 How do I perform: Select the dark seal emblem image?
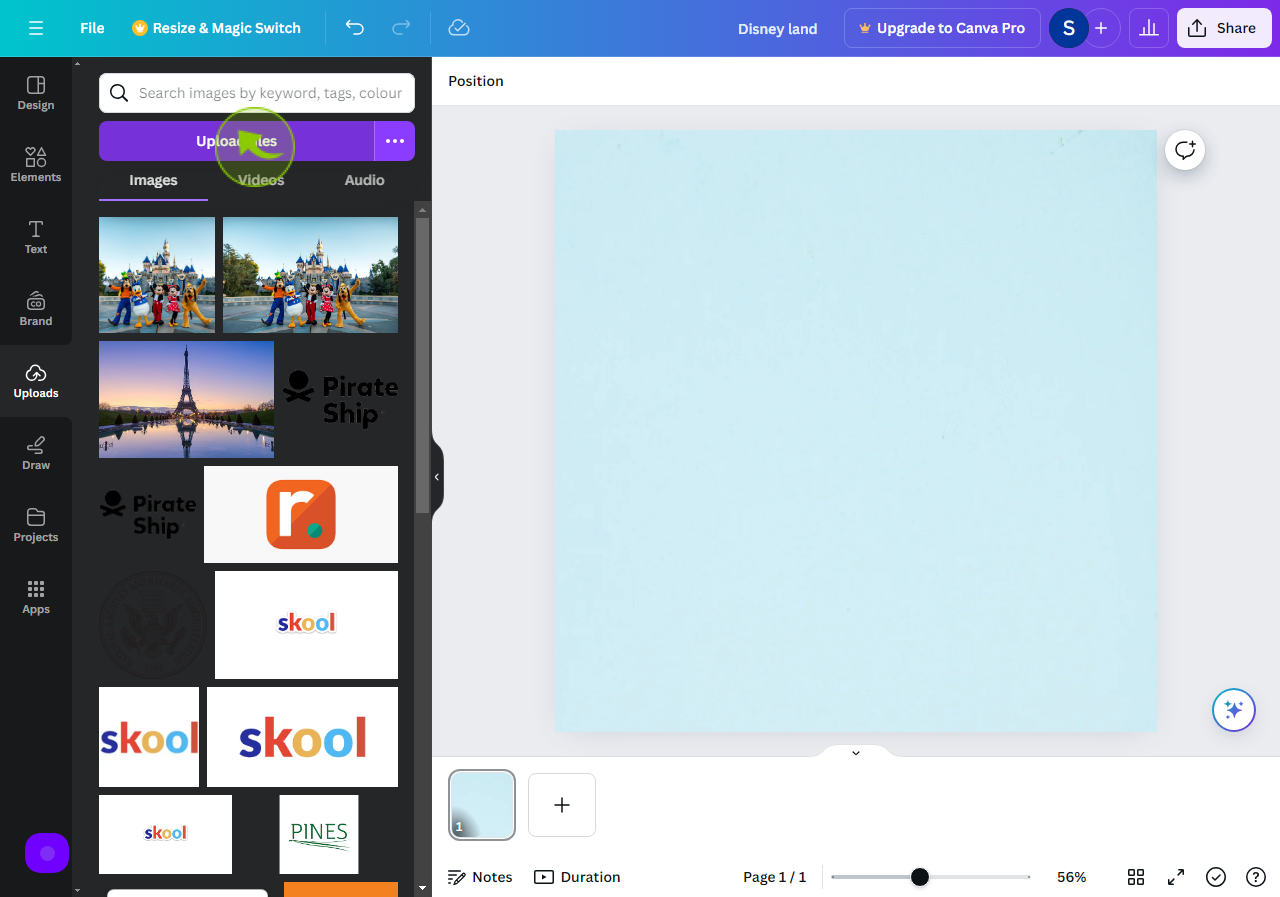pyautogui.click(x=153, y=625)
